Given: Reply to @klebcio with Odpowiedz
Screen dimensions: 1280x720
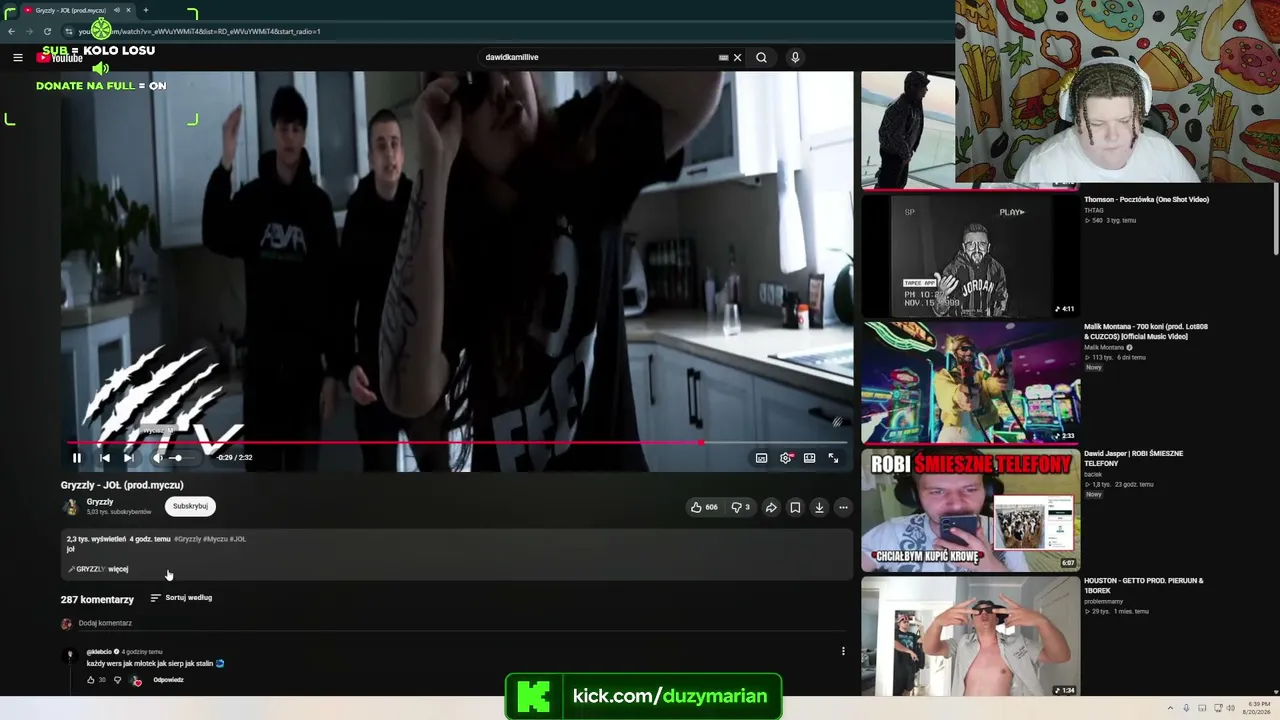Looking at the screenshot, I should [x=168, y=680].
